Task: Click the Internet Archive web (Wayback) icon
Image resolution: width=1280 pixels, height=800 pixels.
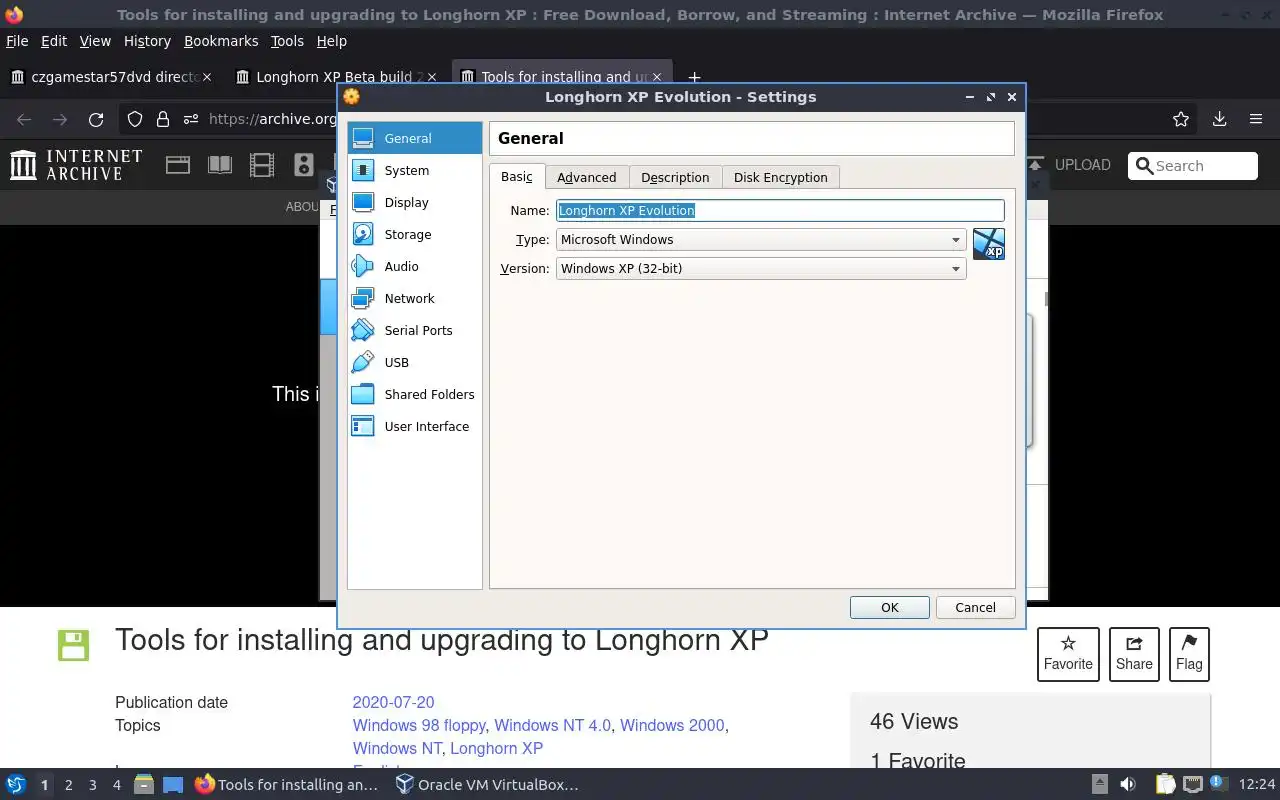Action: point(178,165)
